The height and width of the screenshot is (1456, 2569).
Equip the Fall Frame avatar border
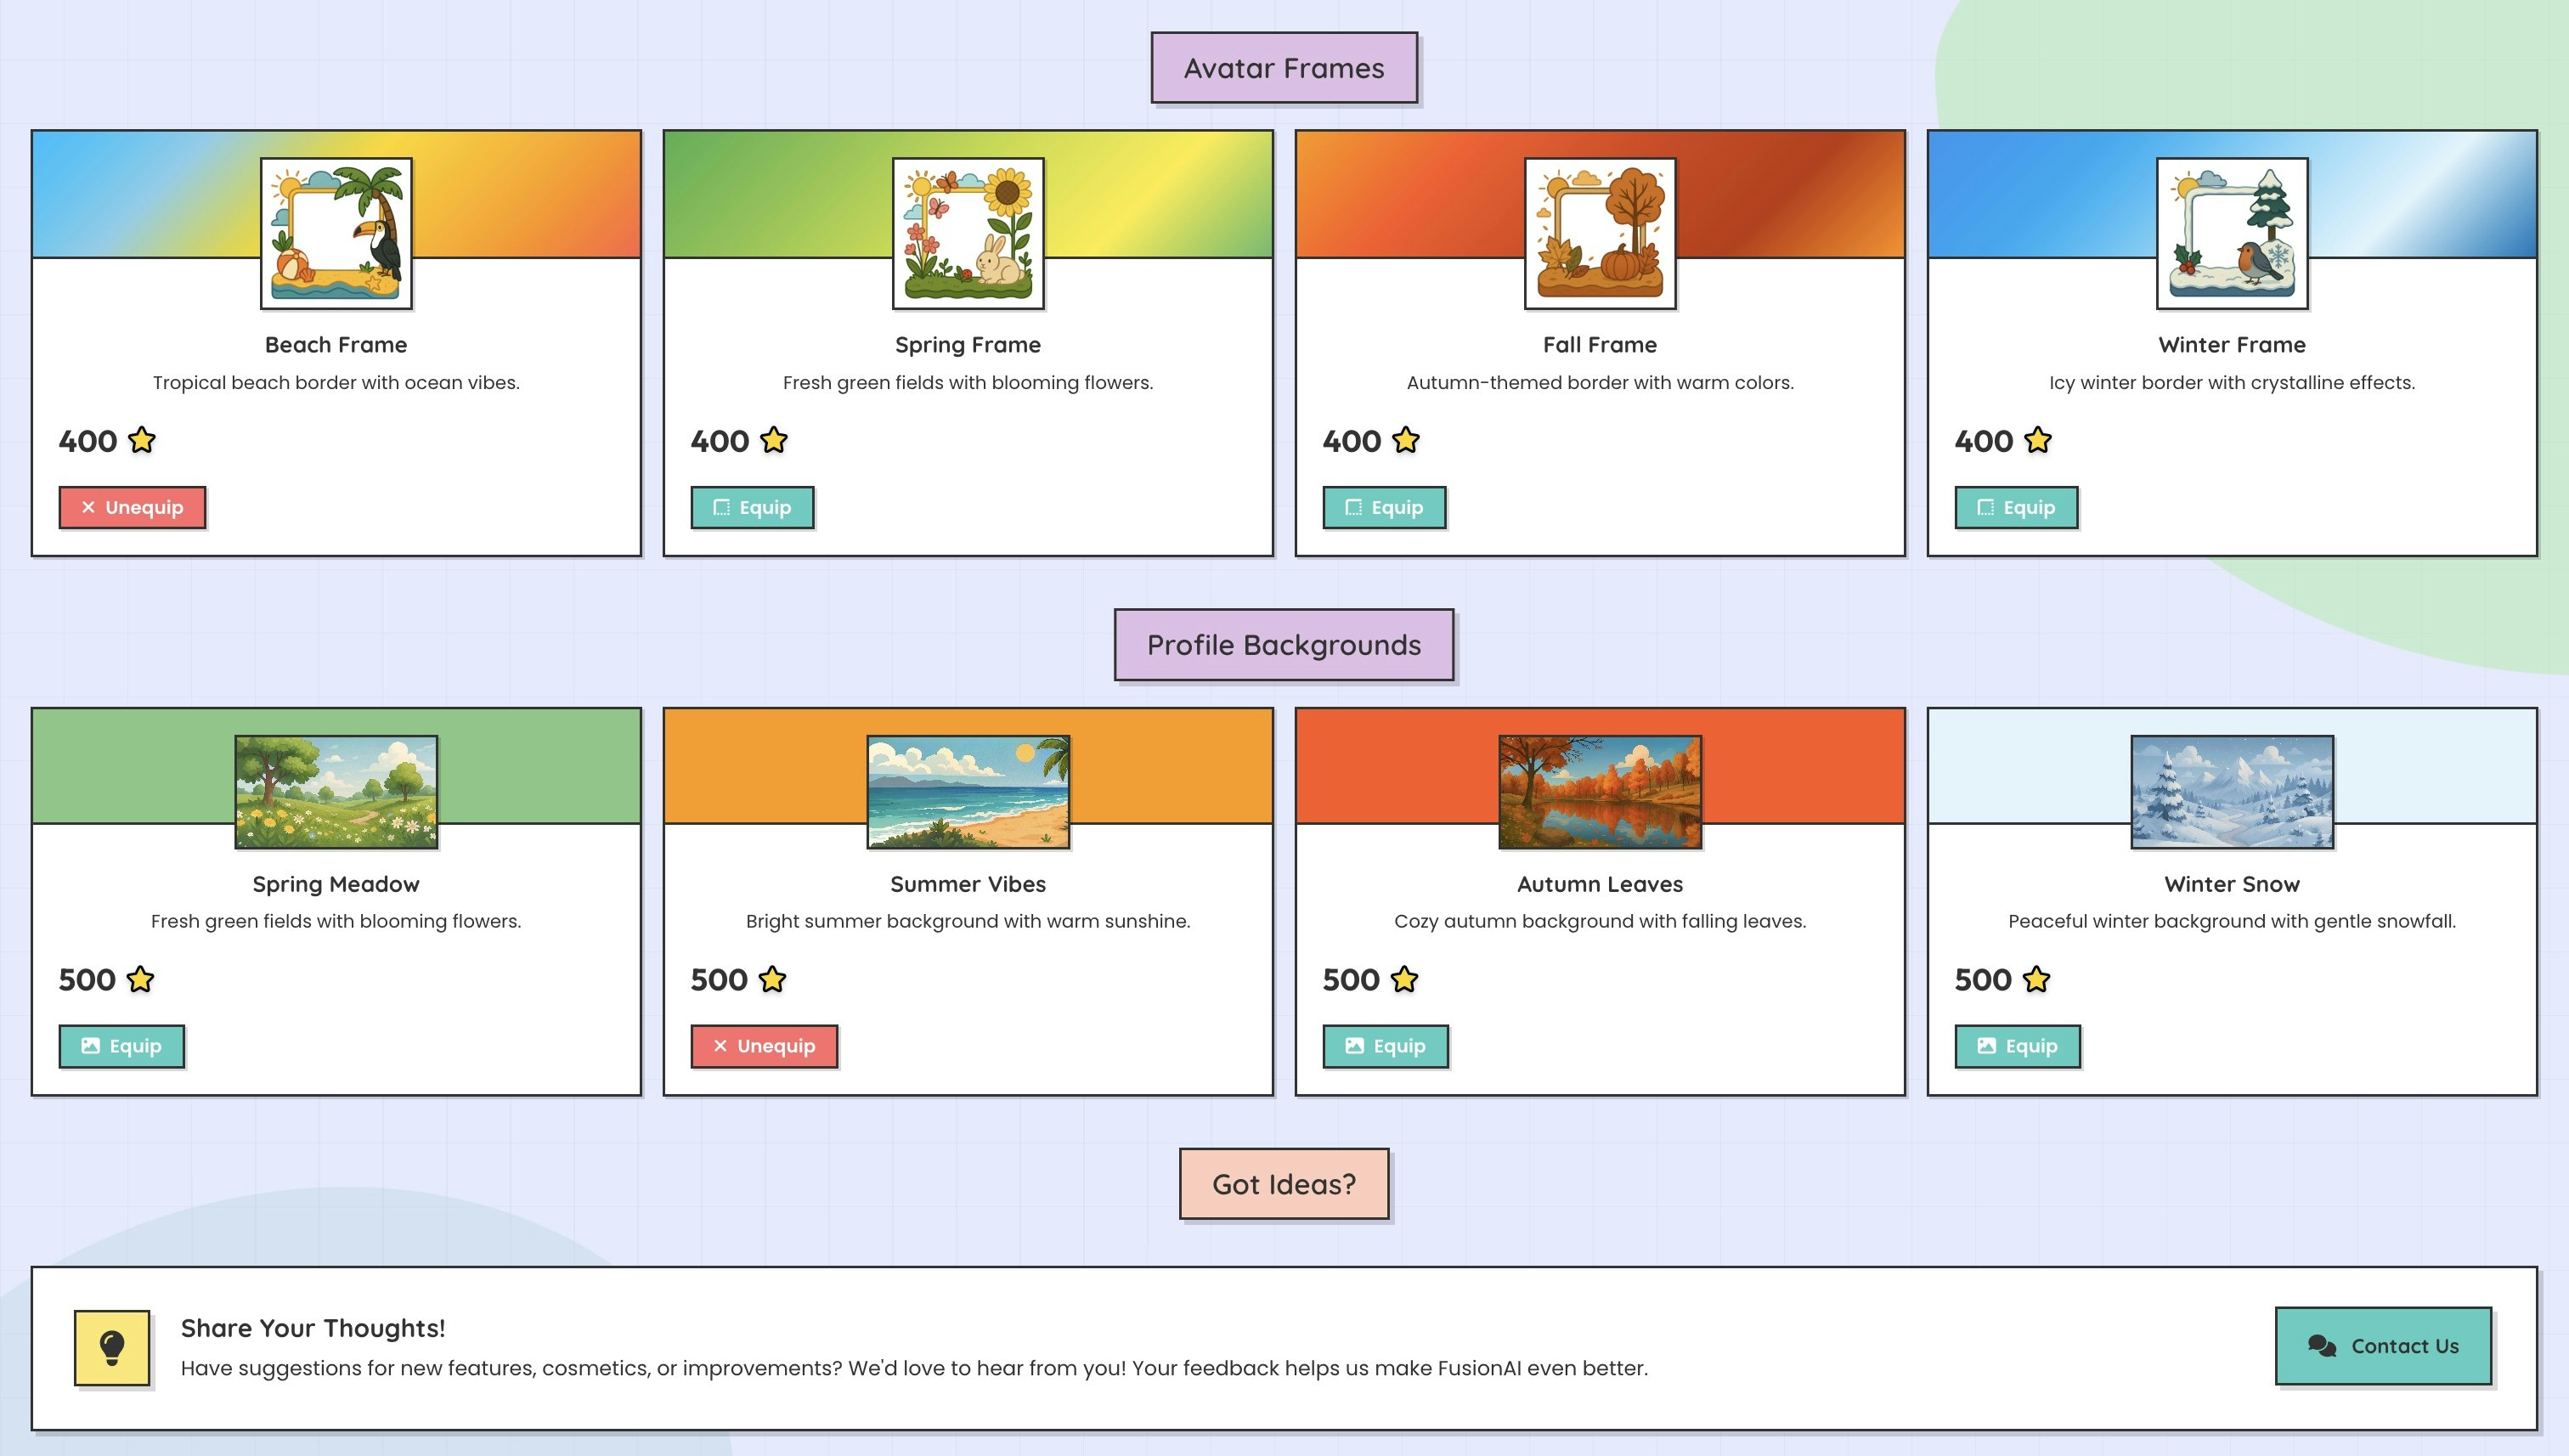coord(1384,507)
